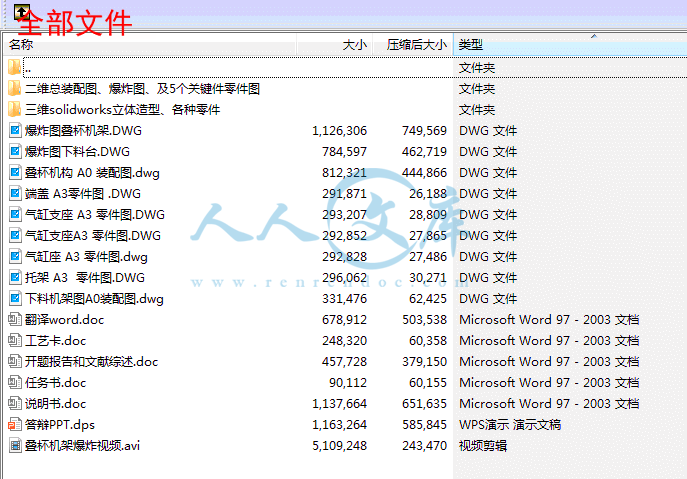Select DWG icon of 叠杯机构 A0 装配图.dwg
This screenshot has height=479, width=687.
pos(15,173)
